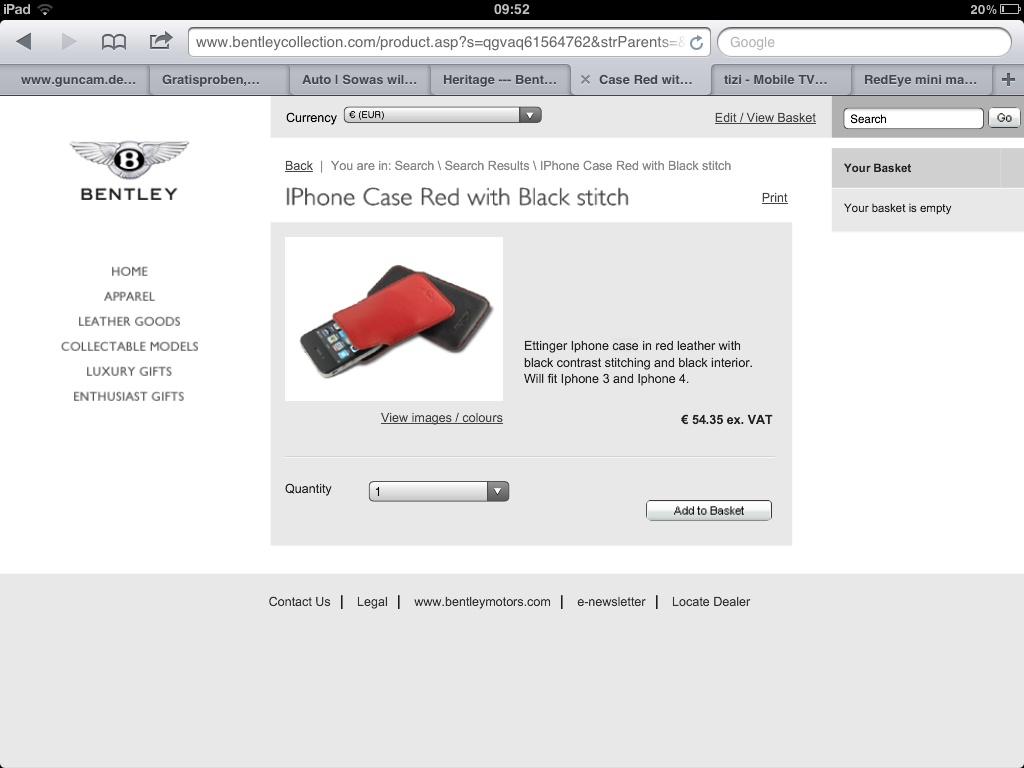Click the site Search input field
Viewport: 1024px width, 768px height.
point(913,119)
